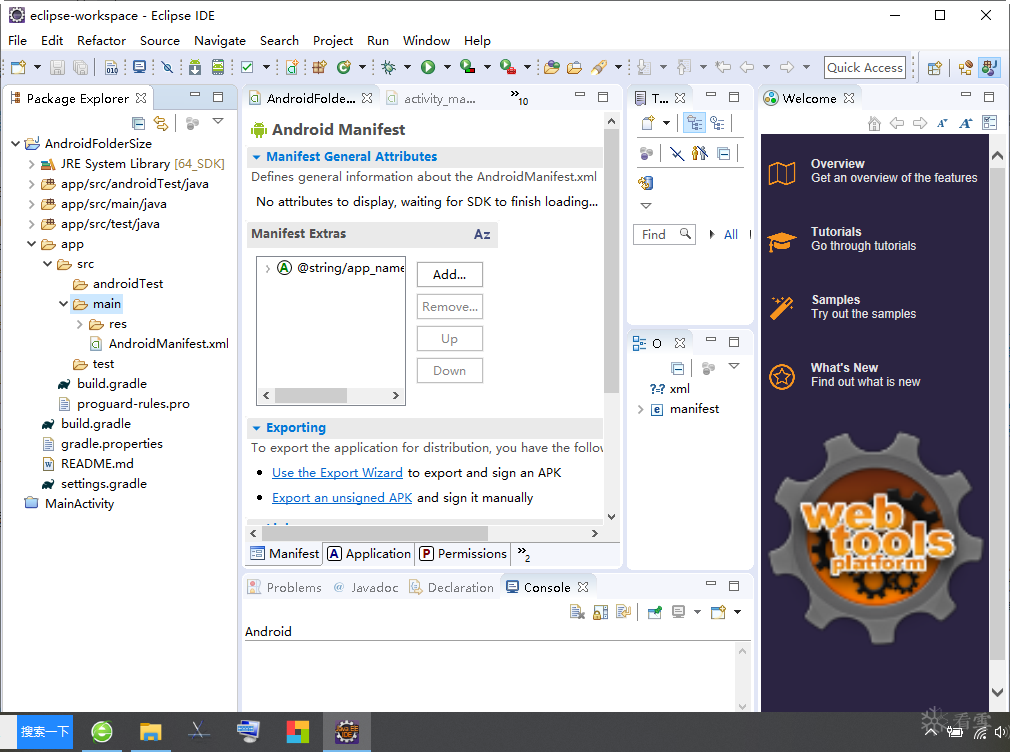Click the Add... button
1010x752 pixels.
(450, 275)
